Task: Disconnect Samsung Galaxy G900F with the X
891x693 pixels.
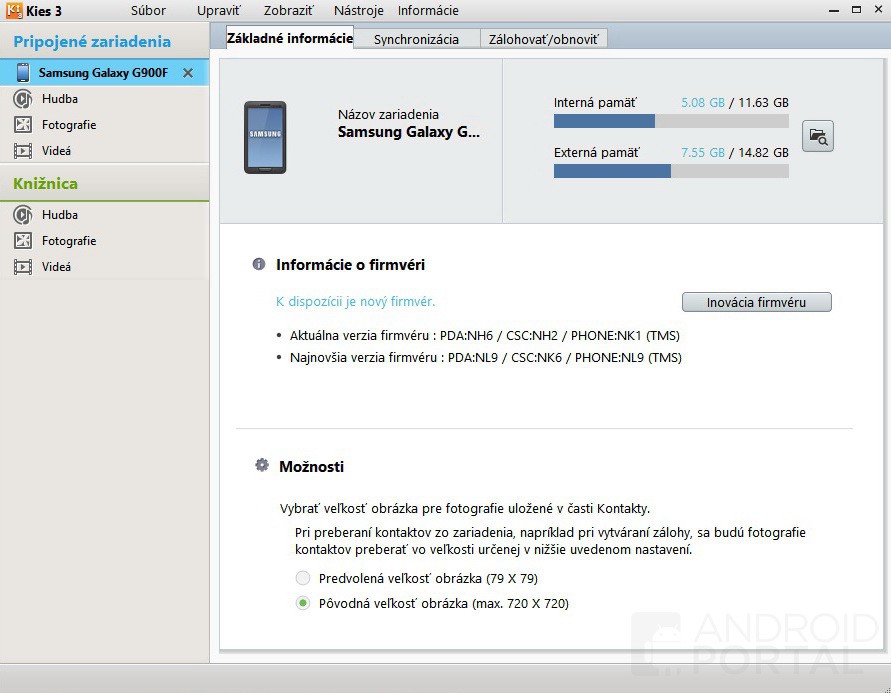Action: tap(188, 73)
